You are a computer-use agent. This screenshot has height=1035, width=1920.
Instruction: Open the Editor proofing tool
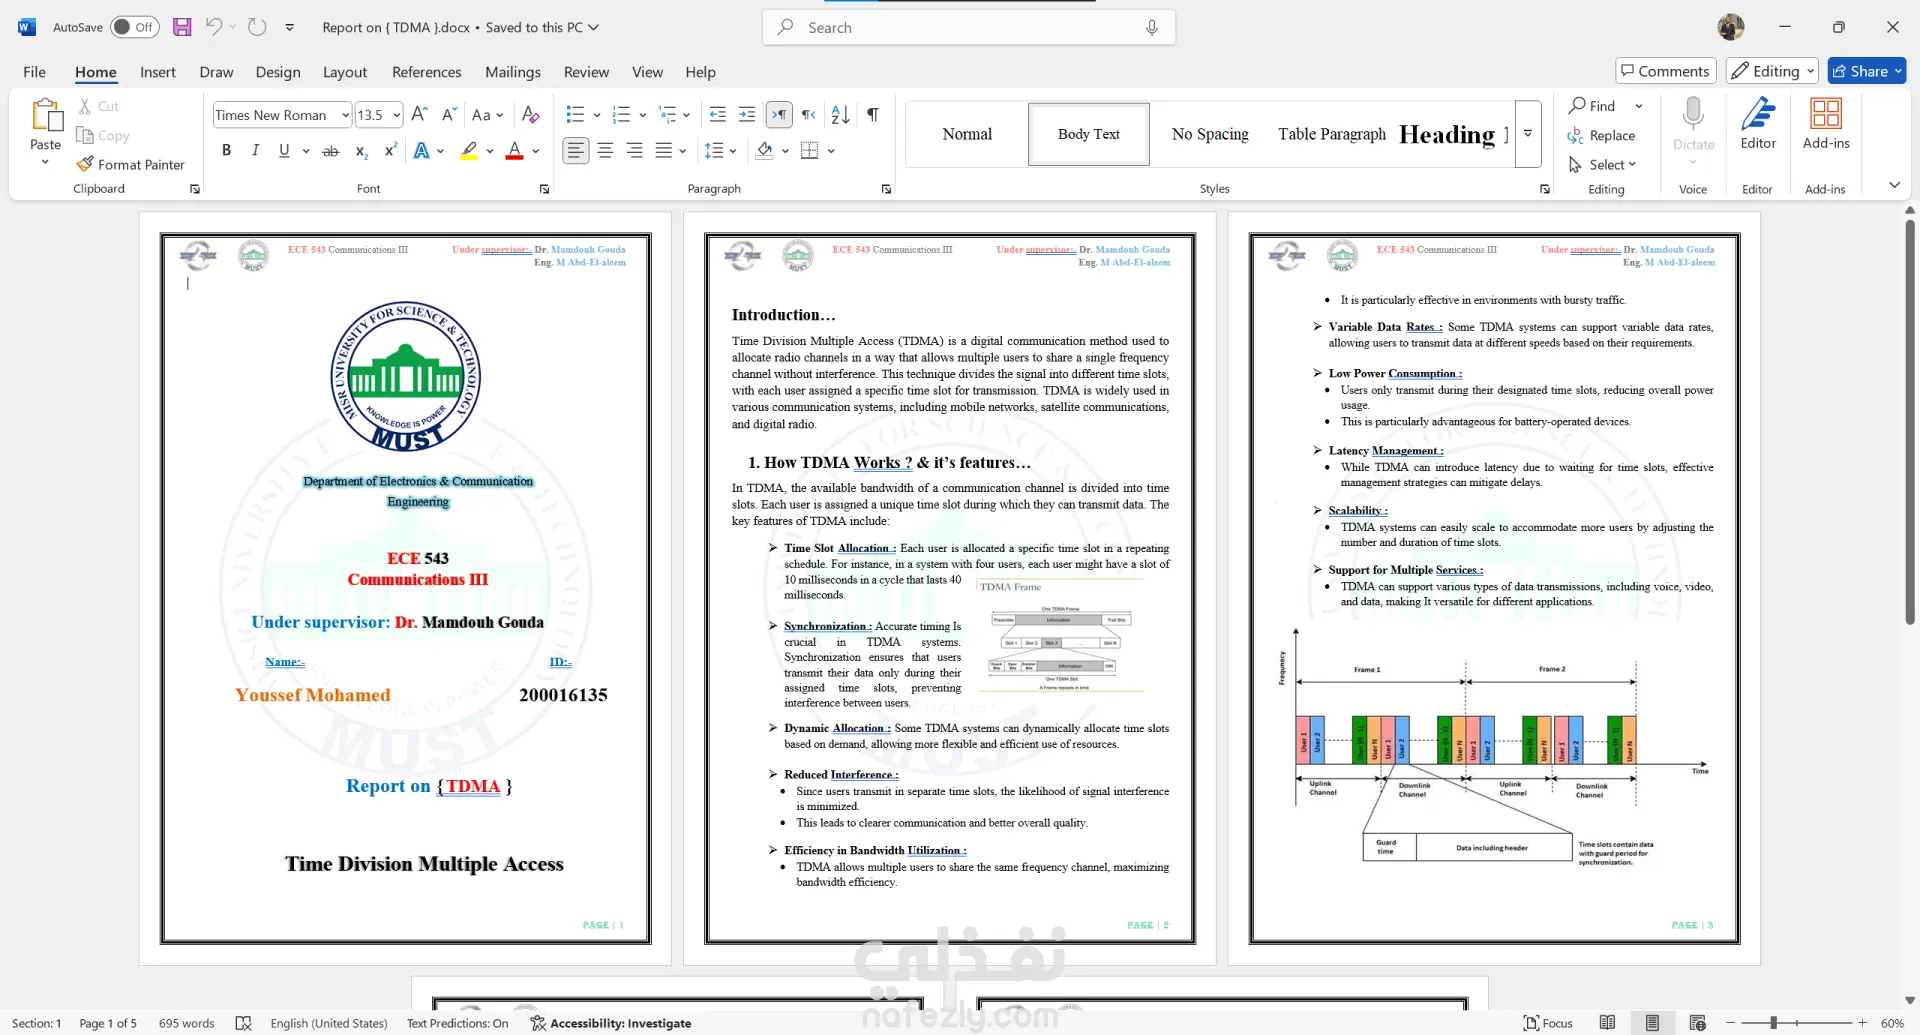click(x=1757, y=124)
